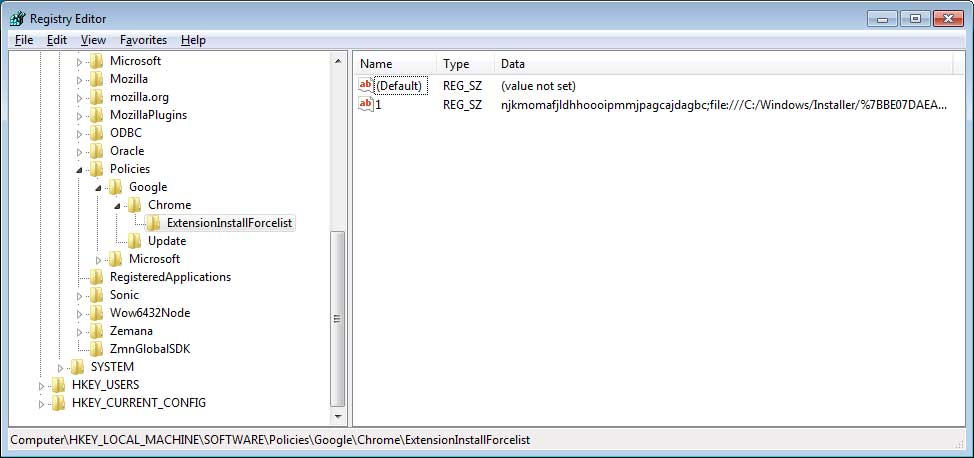Expand the Sonic key
This screenshot has height=458, width=974.
pos(79,296)
